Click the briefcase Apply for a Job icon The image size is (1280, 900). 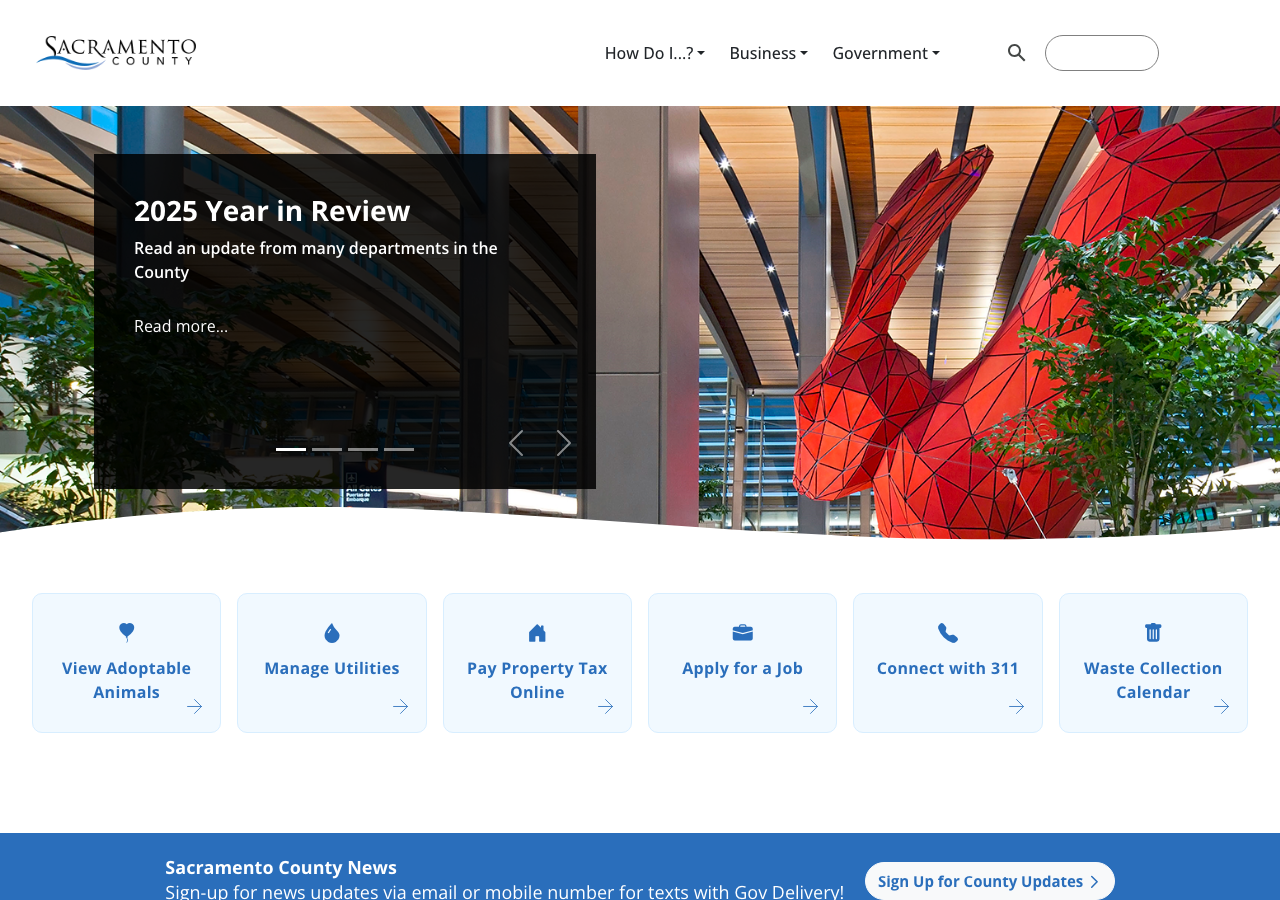click(743, 633)
